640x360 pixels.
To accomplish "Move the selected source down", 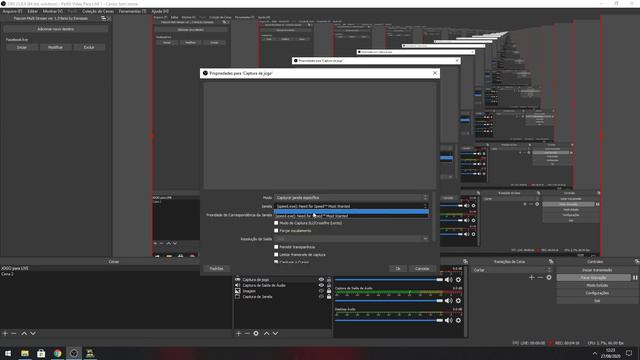I will point(276,333).
